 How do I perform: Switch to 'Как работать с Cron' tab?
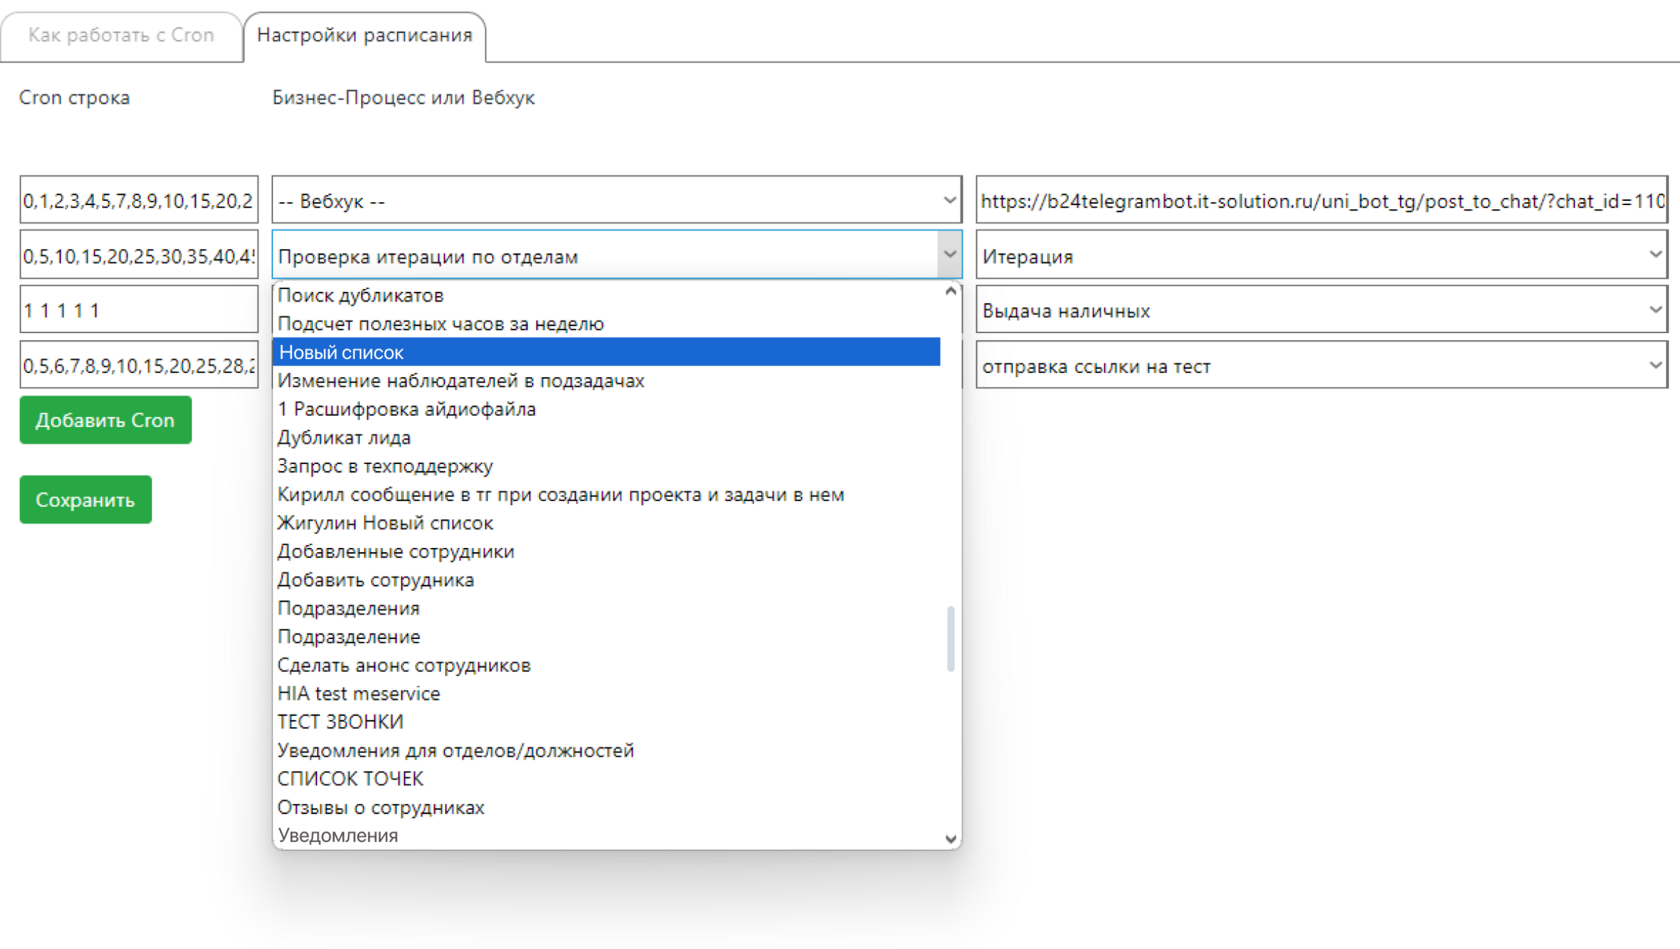(x=121, y=36)
